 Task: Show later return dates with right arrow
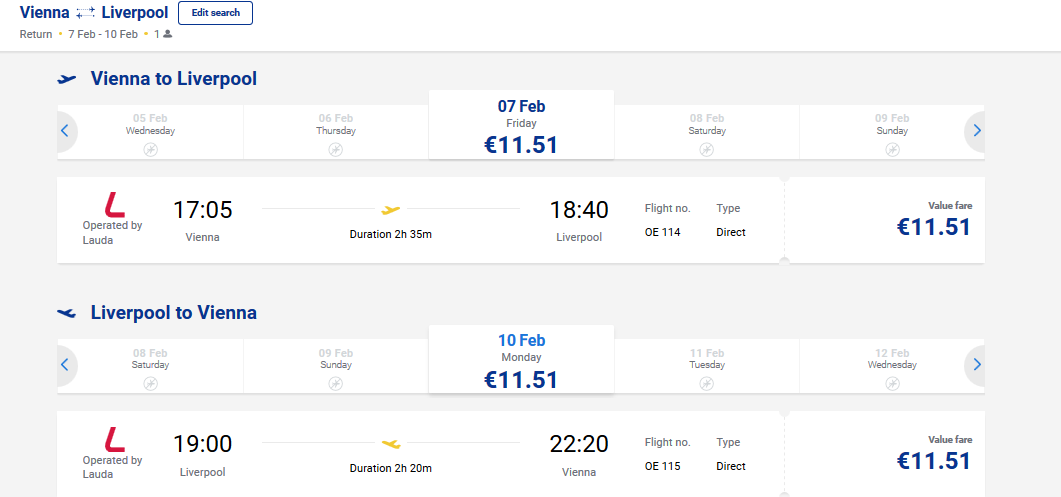tap(976, 366)
